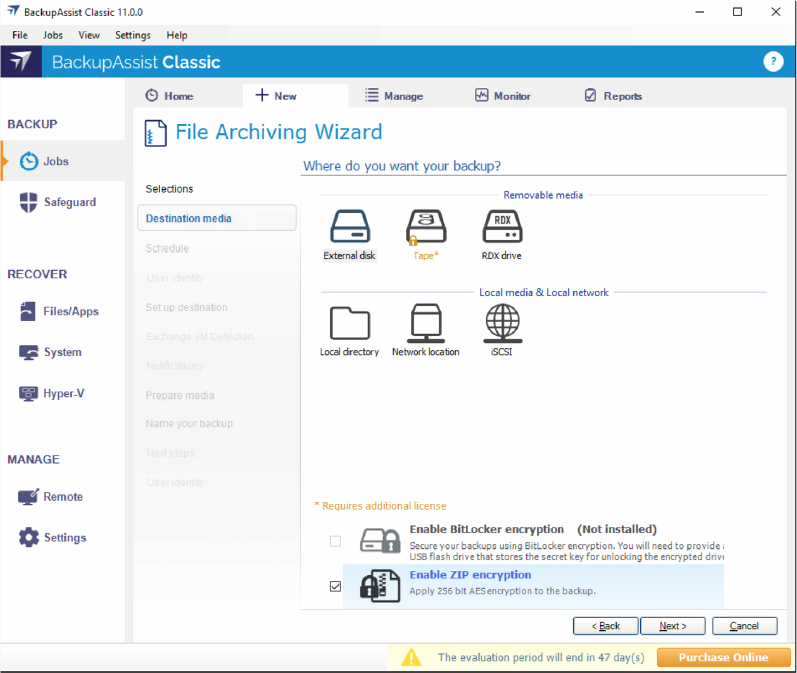Open the help question mark icon
Image resolution: width=797 pixels, height=673 pixels.
[x=773, y=62]
